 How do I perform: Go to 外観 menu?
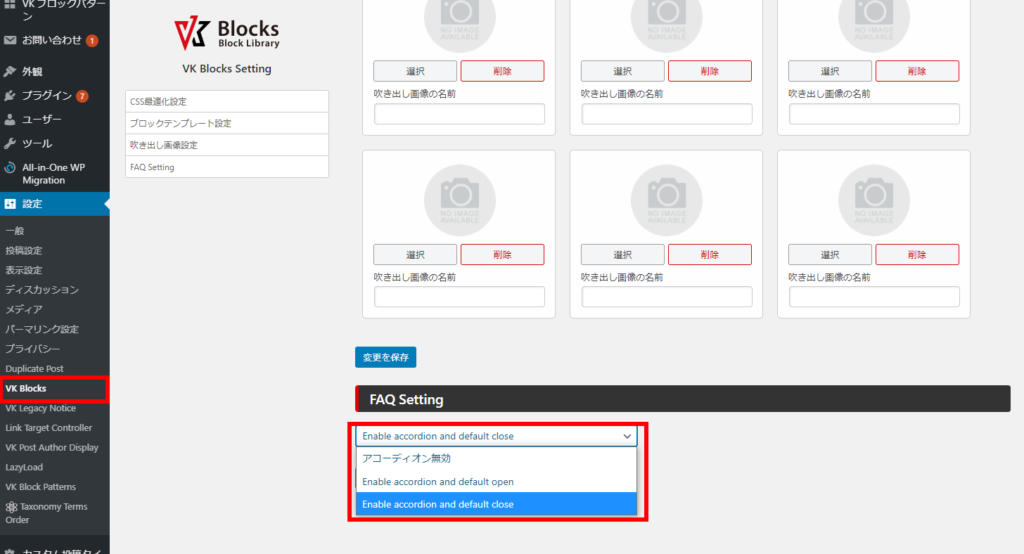32,71
